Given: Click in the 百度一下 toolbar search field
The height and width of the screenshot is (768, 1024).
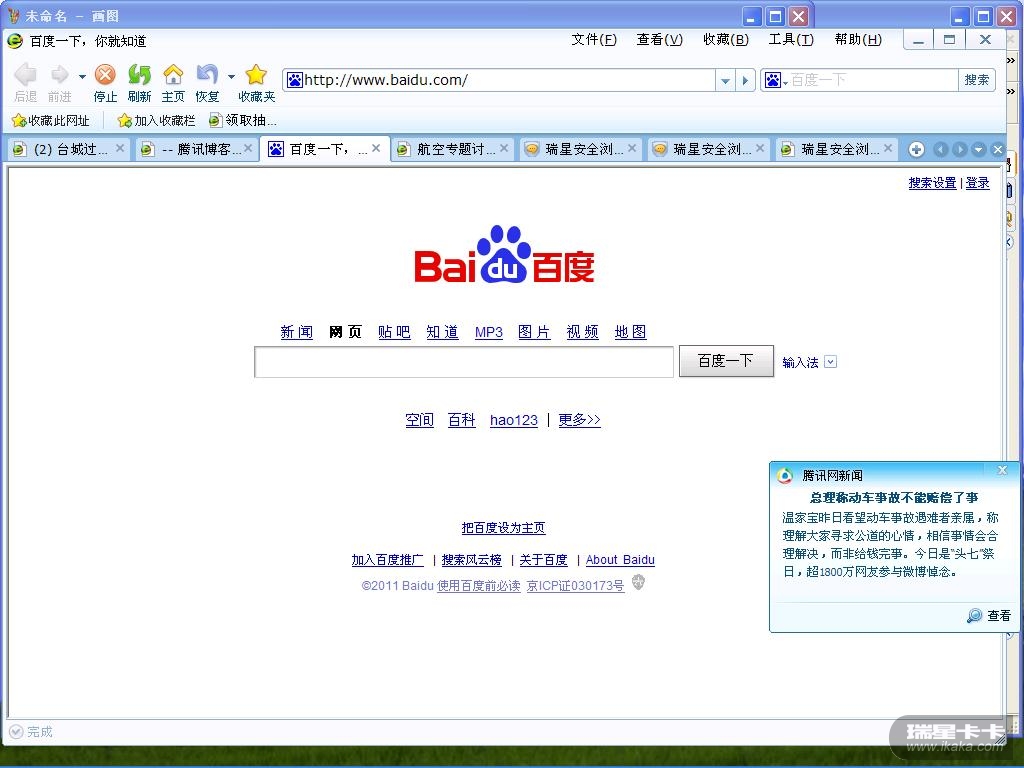Looking at the screenshot, I should [x=873, y=80].
